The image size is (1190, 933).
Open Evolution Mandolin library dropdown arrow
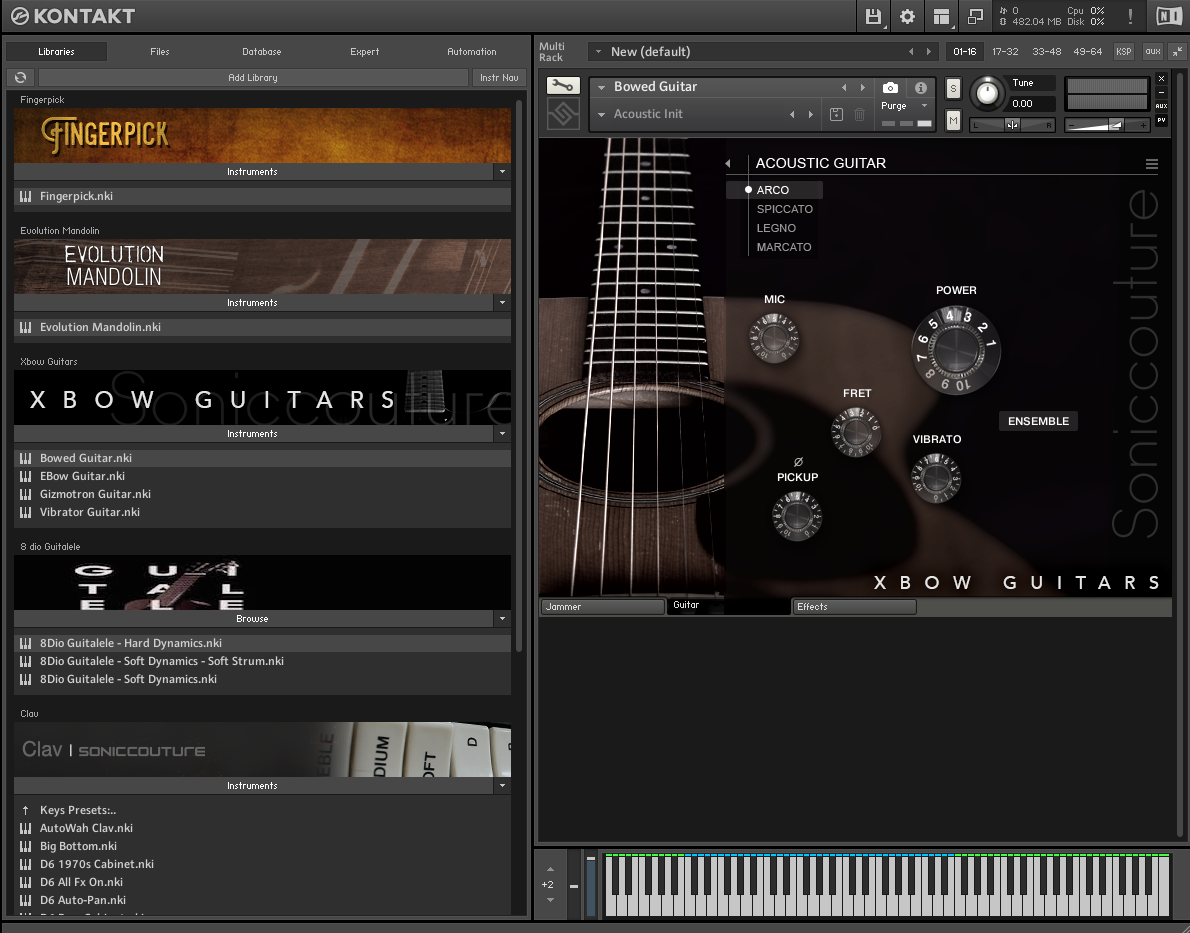point(502,303)
